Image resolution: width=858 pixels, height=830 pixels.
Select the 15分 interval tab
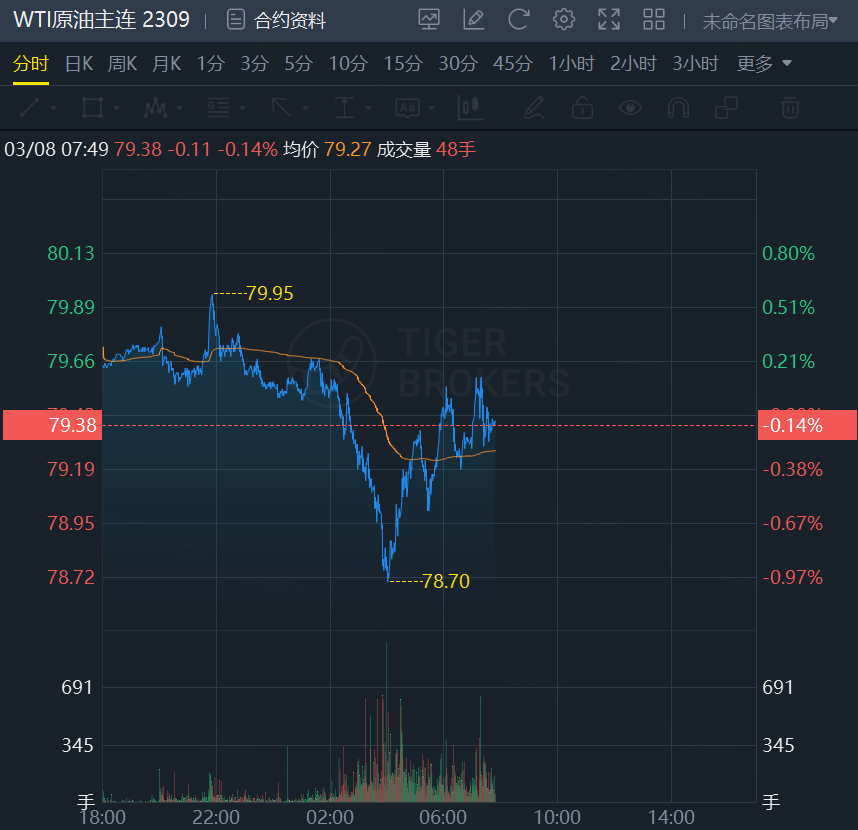[x=403, y=64]
